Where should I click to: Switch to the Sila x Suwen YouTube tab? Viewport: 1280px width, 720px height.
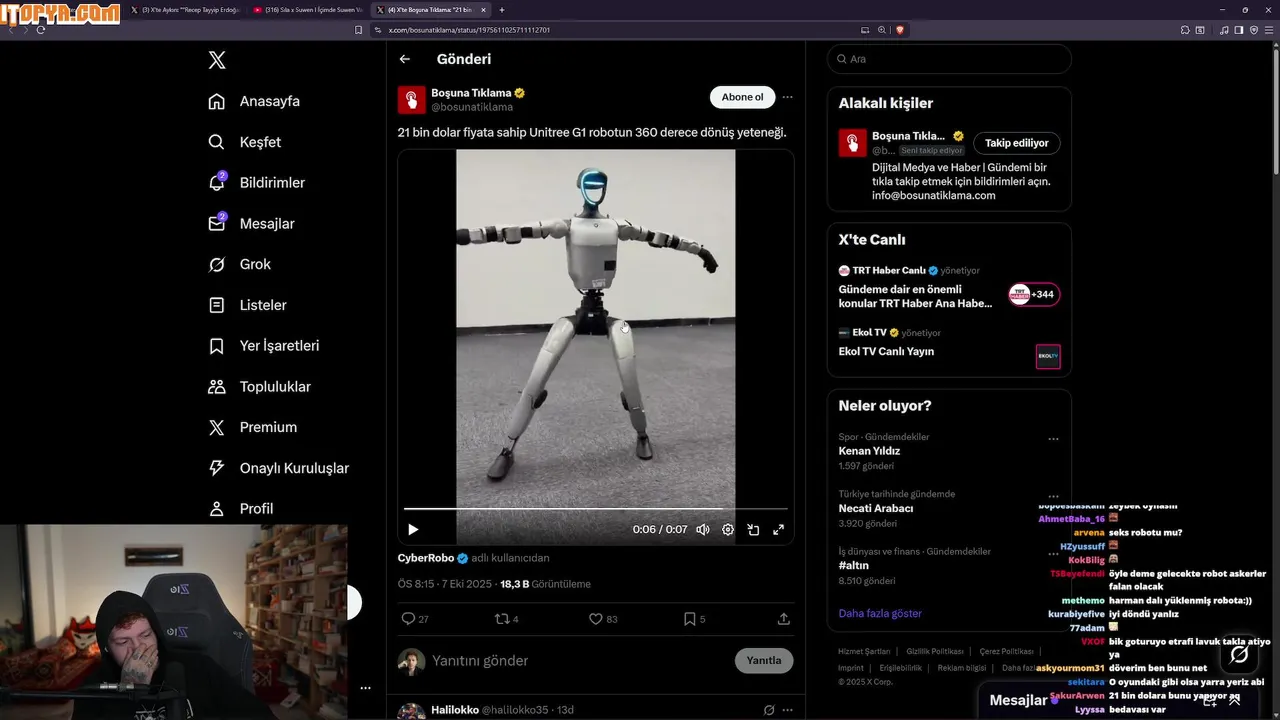[309, 10]
